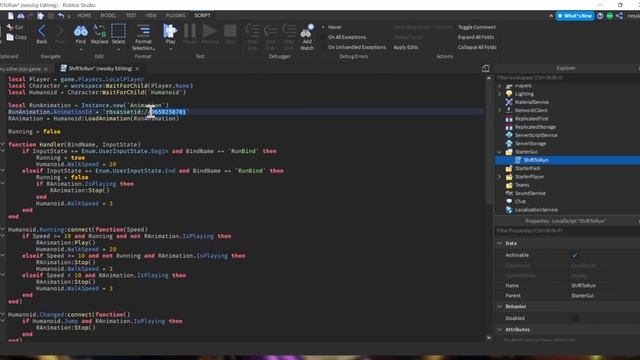640x360 pixels.
Task: Select NetworkClient in Explorer
Action: [531, 110]
